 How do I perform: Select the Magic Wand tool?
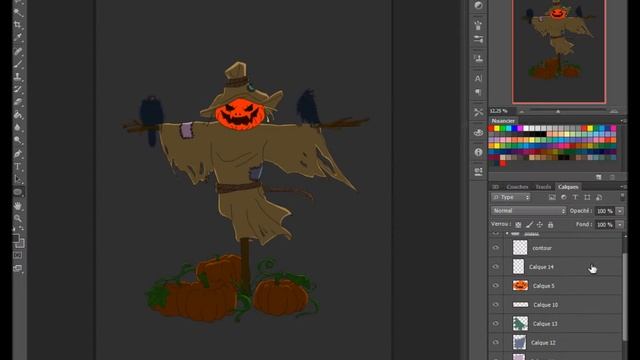point(18,12)
